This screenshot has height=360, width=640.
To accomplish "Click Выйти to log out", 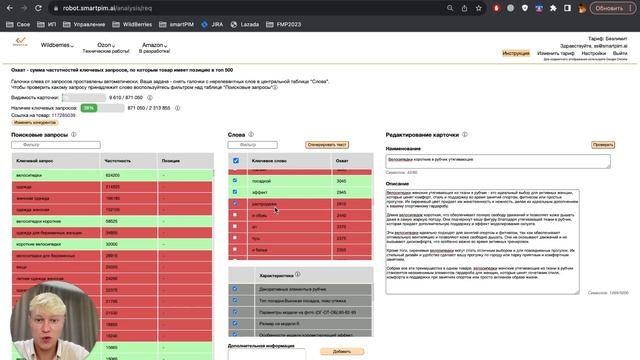I will (620, 53).
